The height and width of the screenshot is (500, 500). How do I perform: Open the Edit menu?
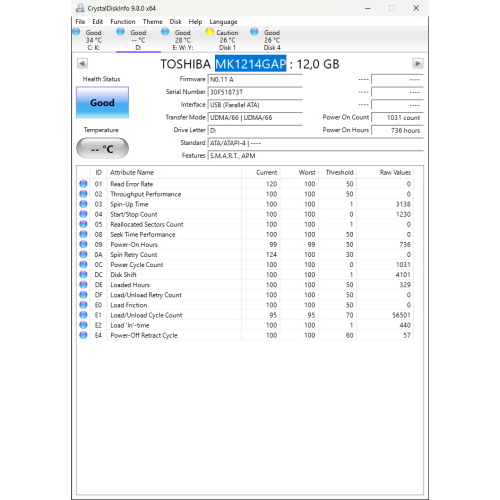coord(98,22)
